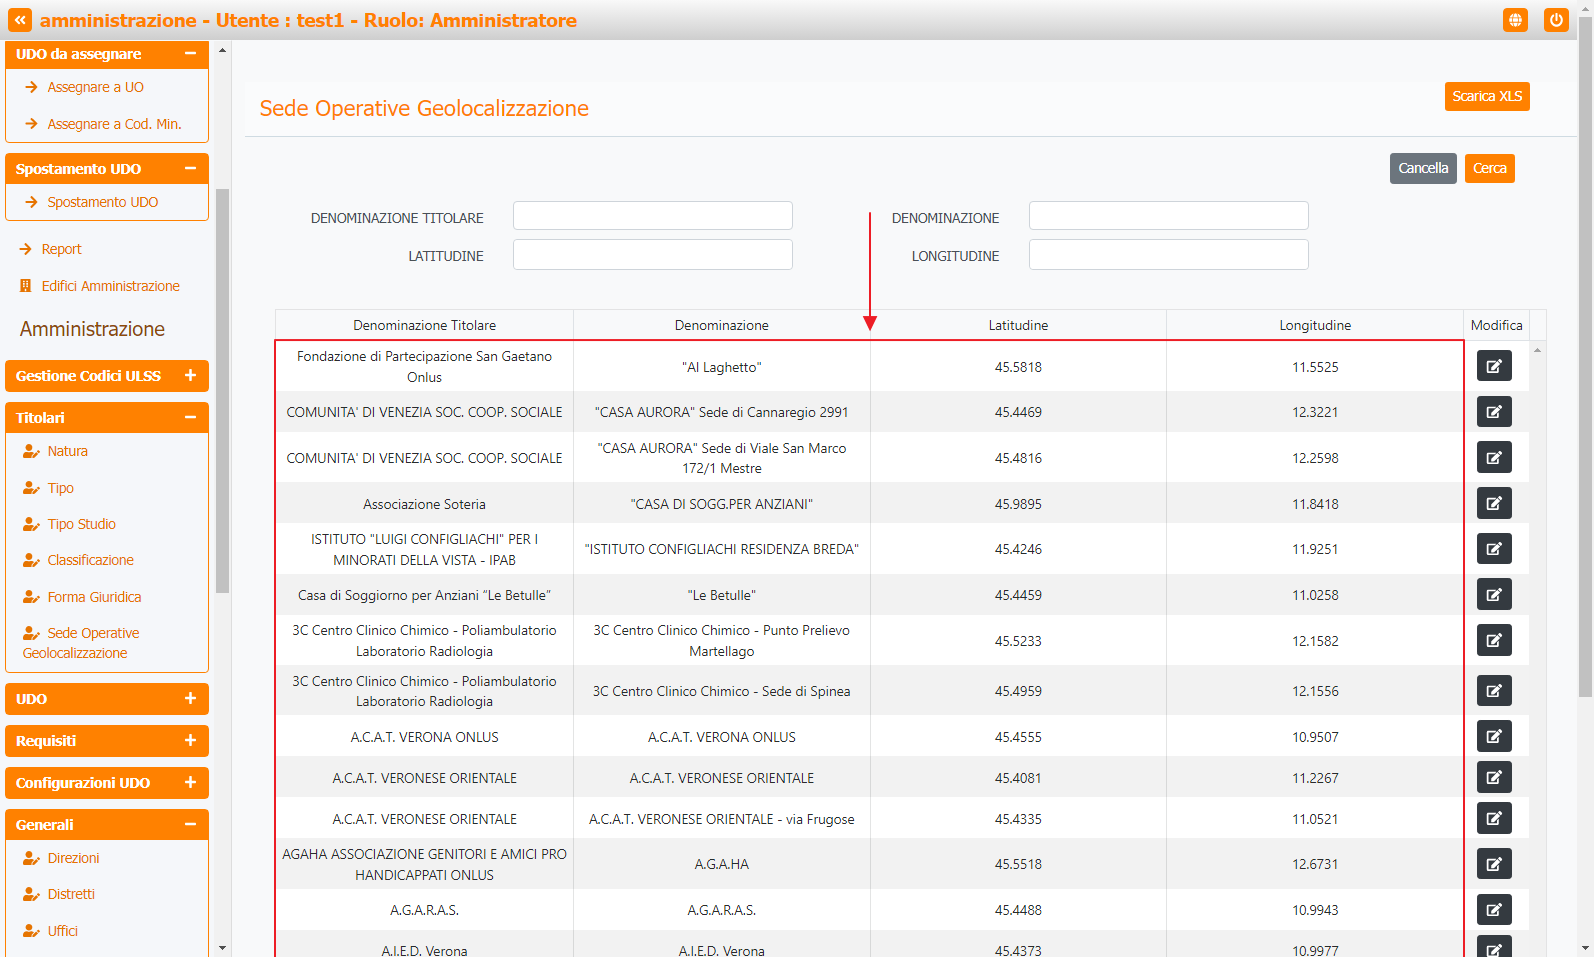This screenshot has width=1594, height=957.
Task: Click the power logout icon
Action: click(1555, 20)
